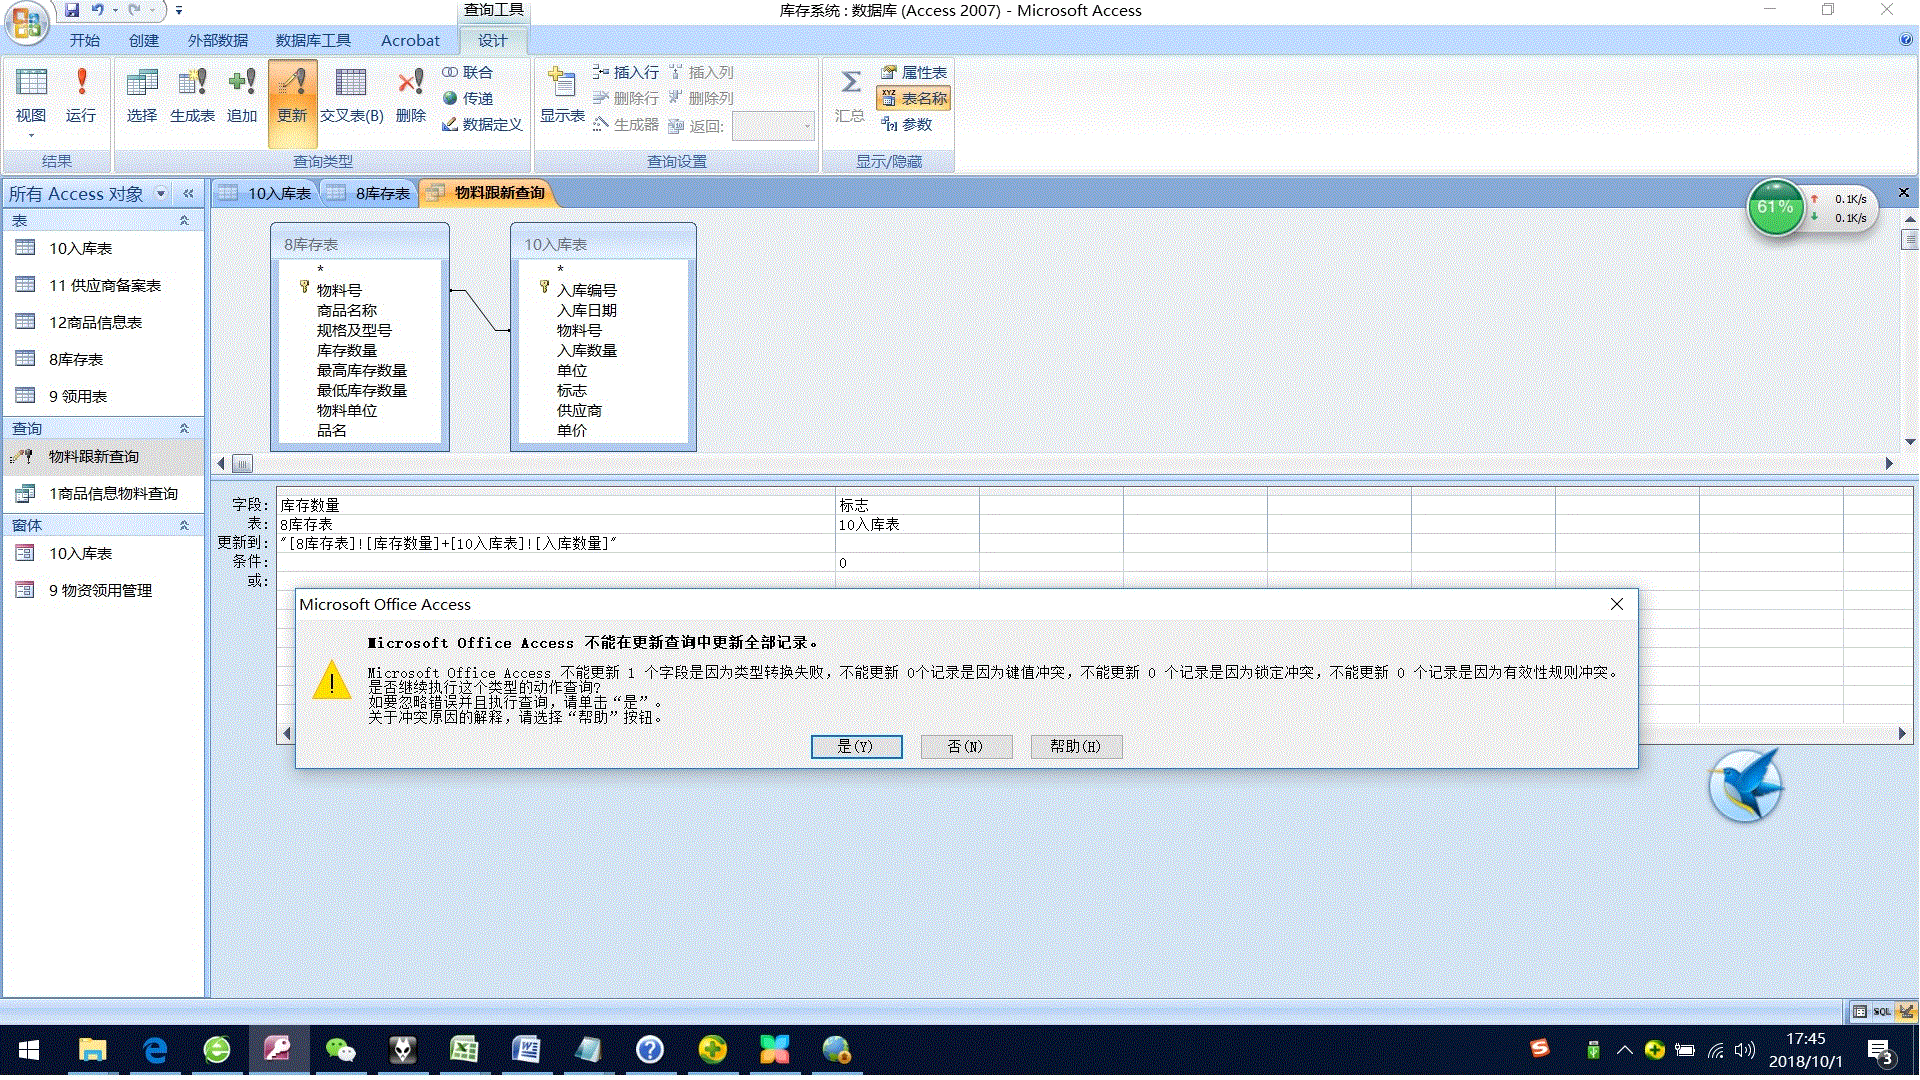This screenshot has width=1920, height=1080.
Task: Click Help button in the warning dialog
Action: [1076, 746]
